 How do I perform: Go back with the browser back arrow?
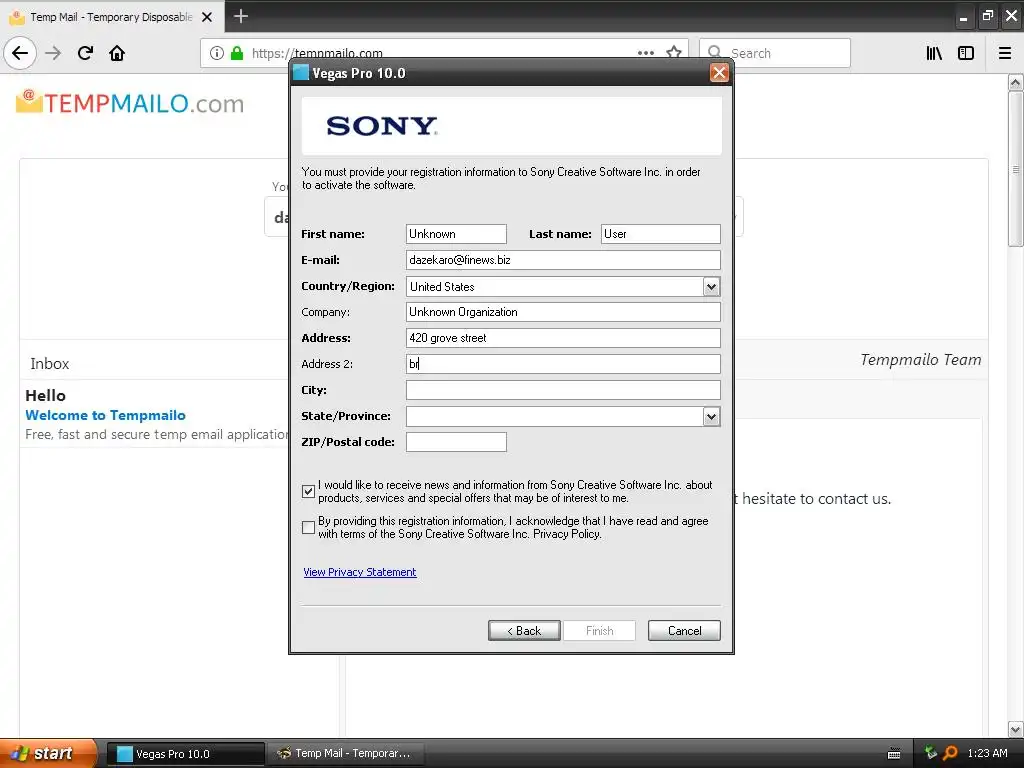click(20, 53)
